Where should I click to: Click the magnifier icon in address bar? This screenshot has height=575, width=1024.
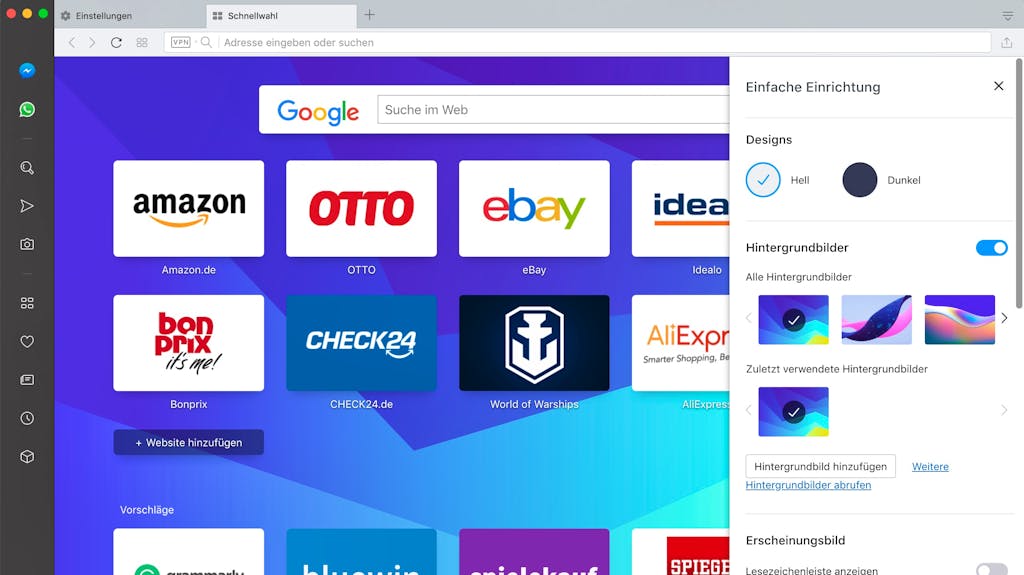point(206,42)
